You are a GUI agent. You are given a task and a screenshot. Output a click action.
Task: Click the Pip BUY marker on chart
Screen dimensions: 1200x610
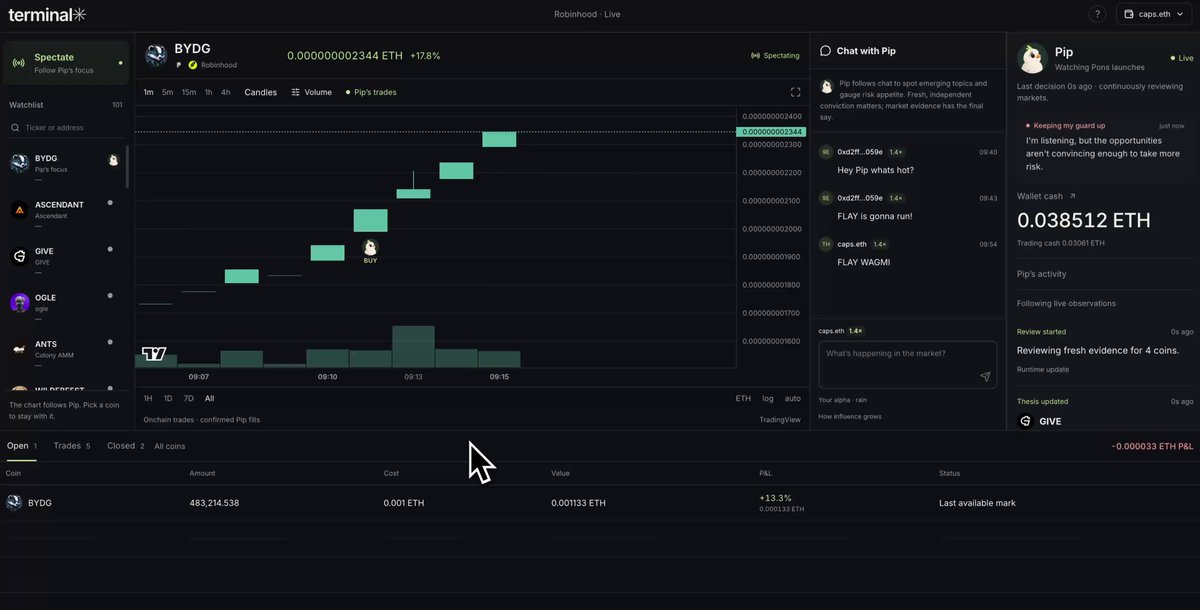coord(370,250)
